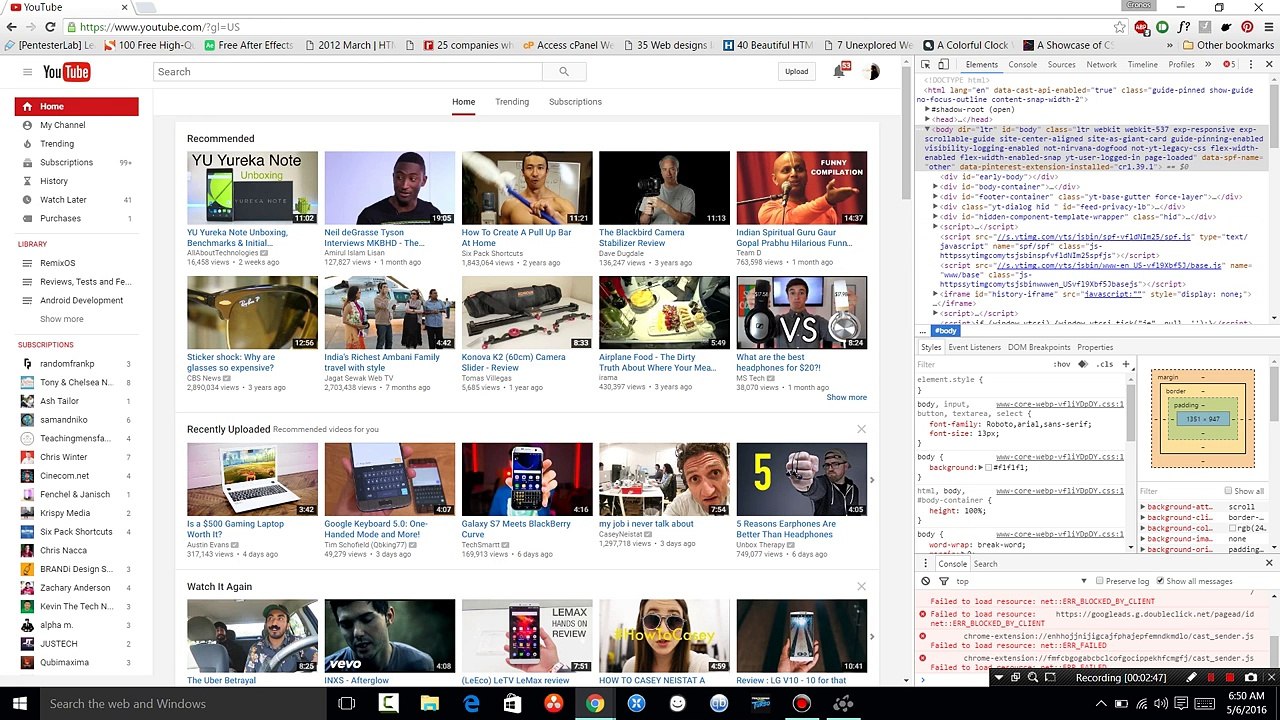The width and height of the screenshot is (1280, 720).
Task: Open the DevTools Console tab
Action: click(1022, 65)
